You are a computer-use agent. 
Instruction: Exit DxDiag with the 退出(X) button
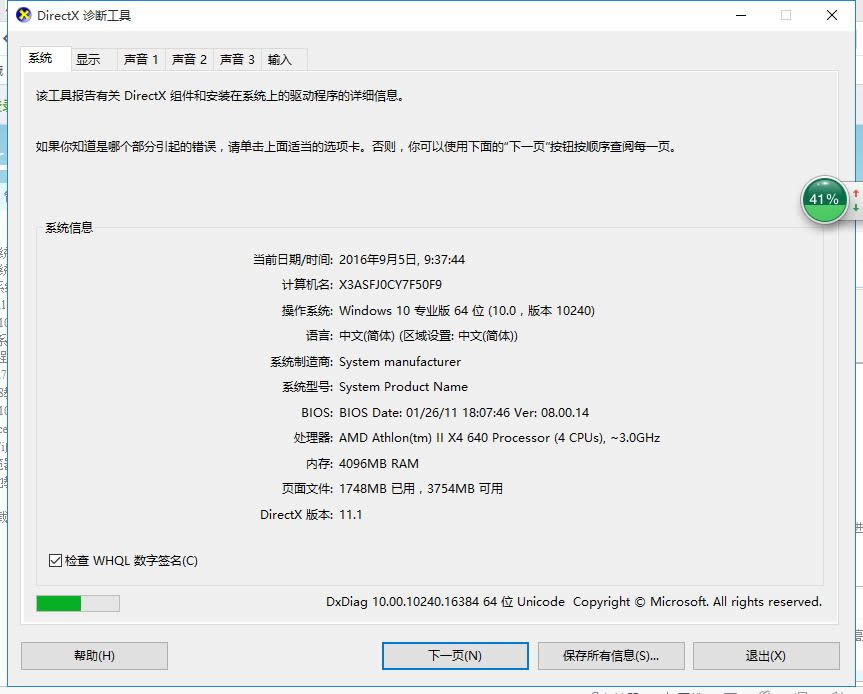(765, 656)
